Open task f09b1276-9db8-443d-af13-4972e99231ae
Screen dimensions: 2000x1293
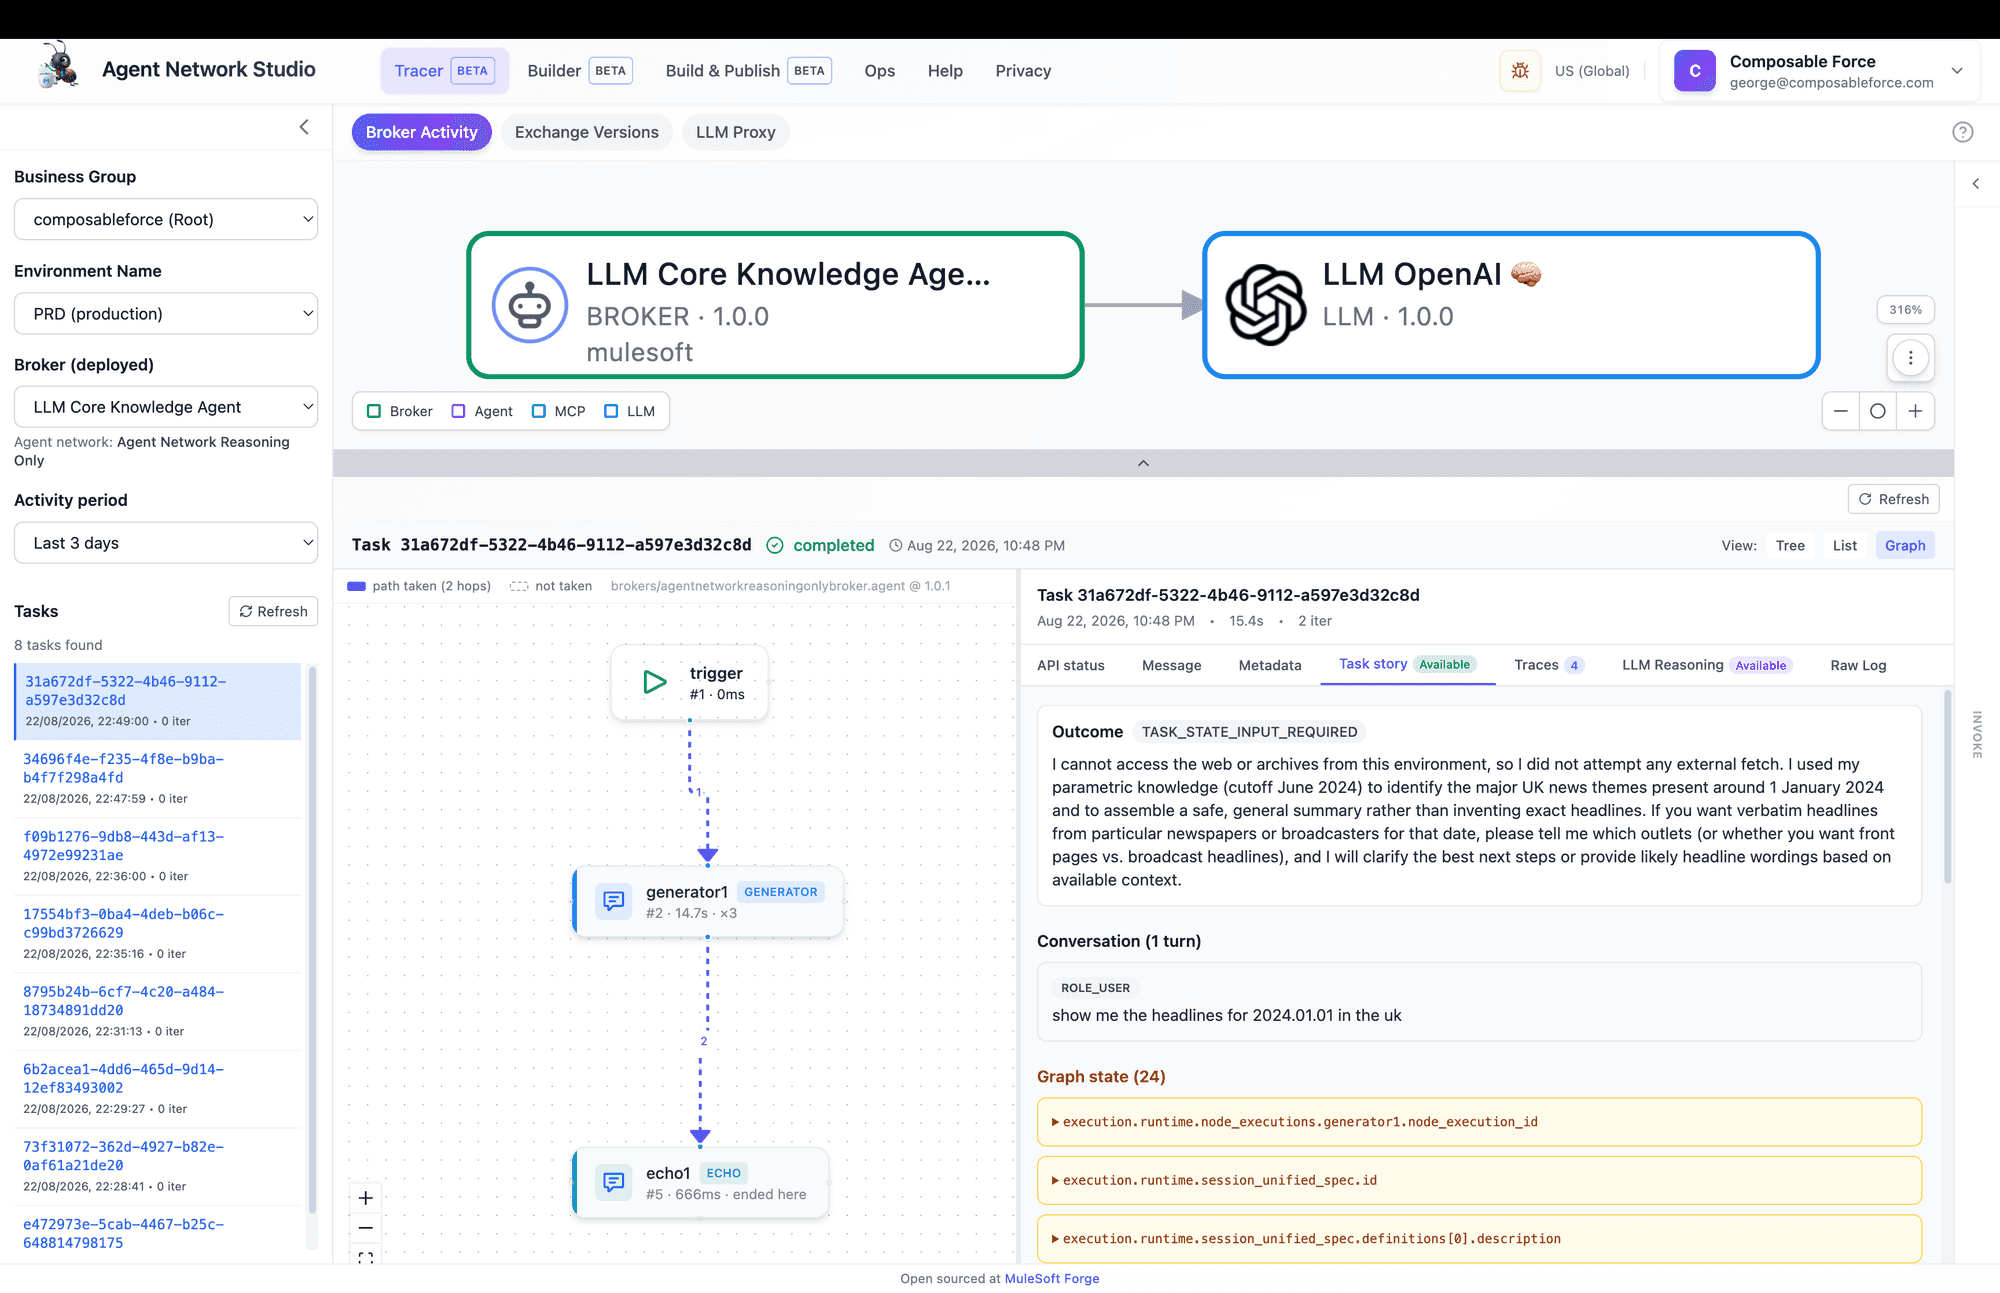tap(158, 856)
